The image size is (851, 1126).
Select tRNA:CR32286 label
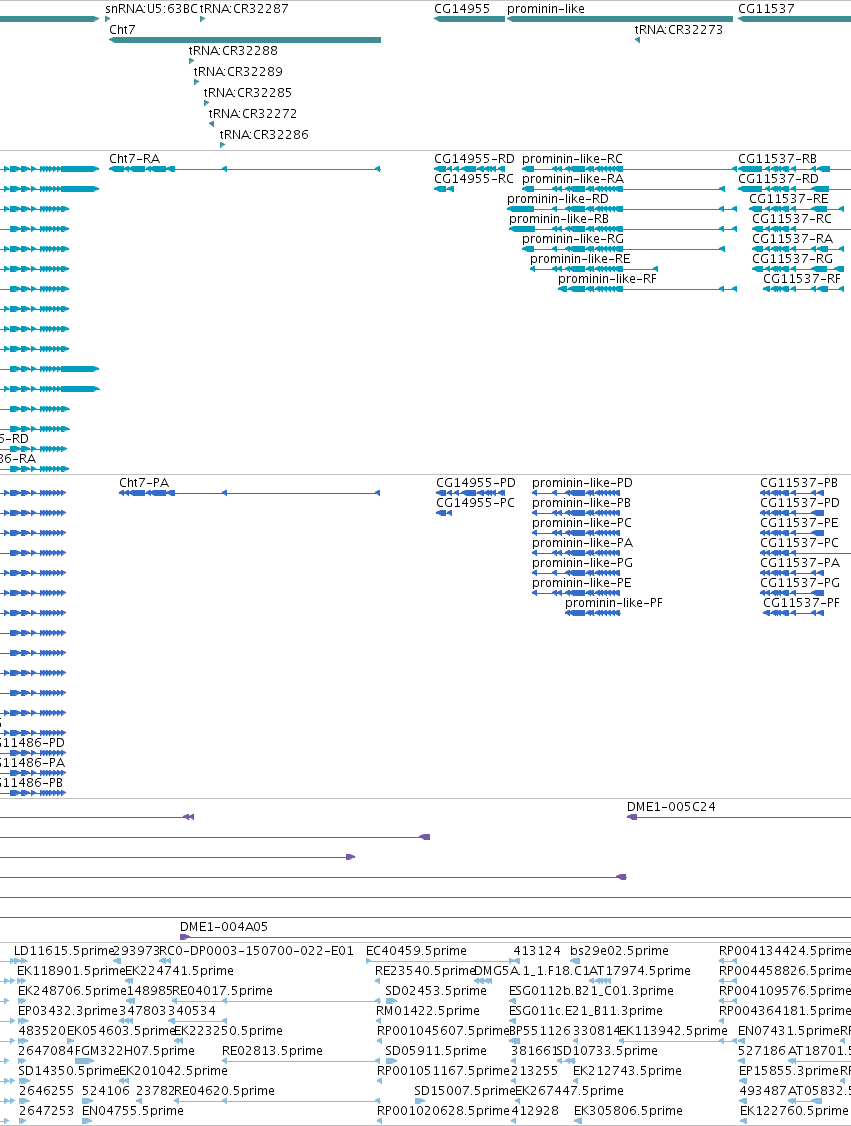(264, 134)
